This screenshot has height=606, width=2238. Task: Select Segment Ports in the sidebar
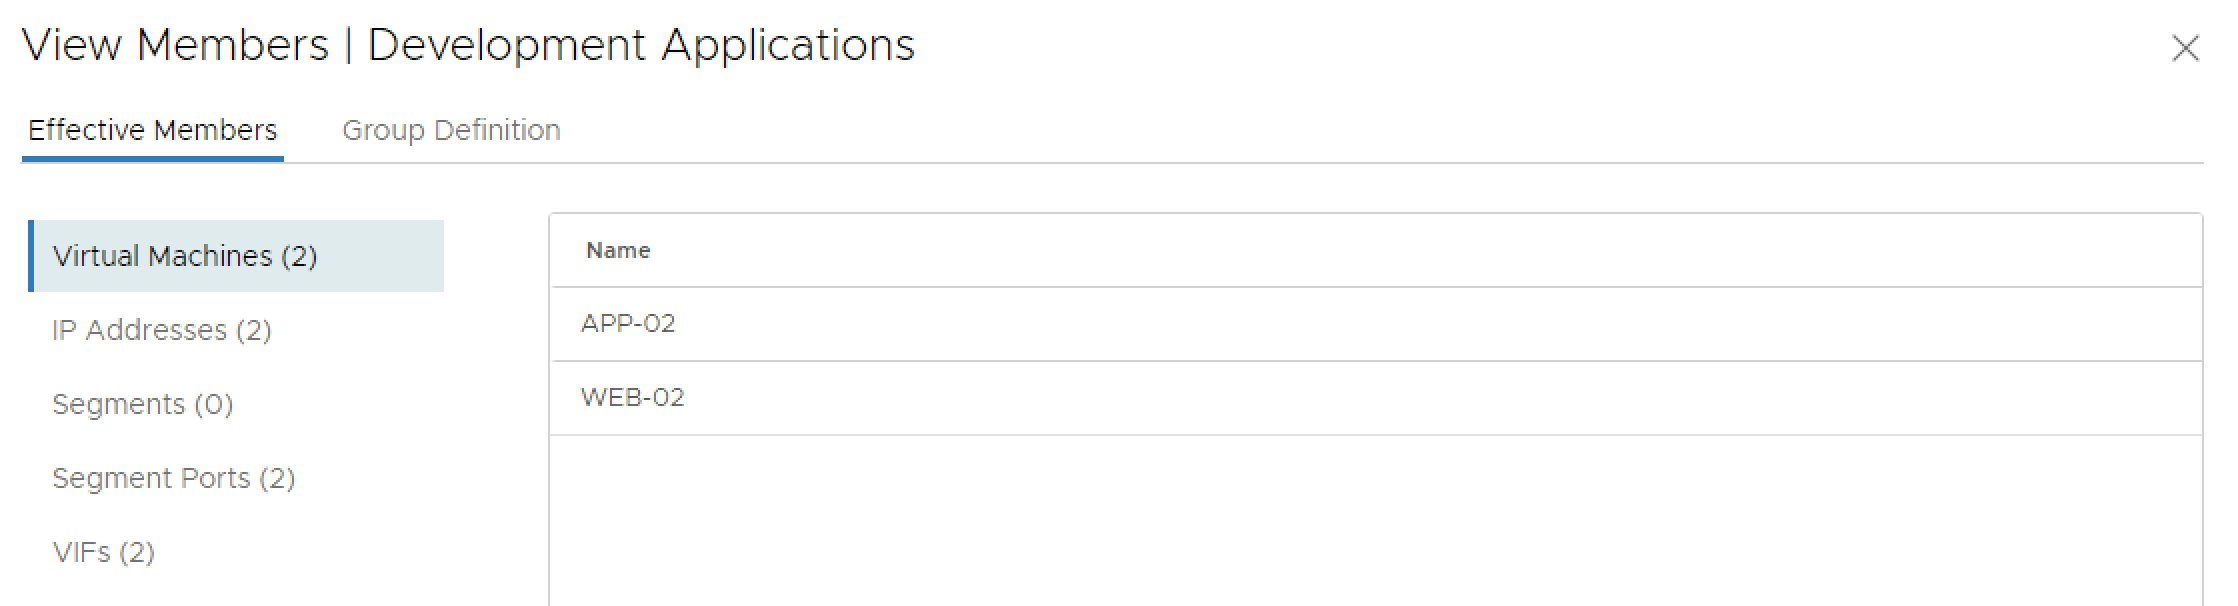point(173,479)
